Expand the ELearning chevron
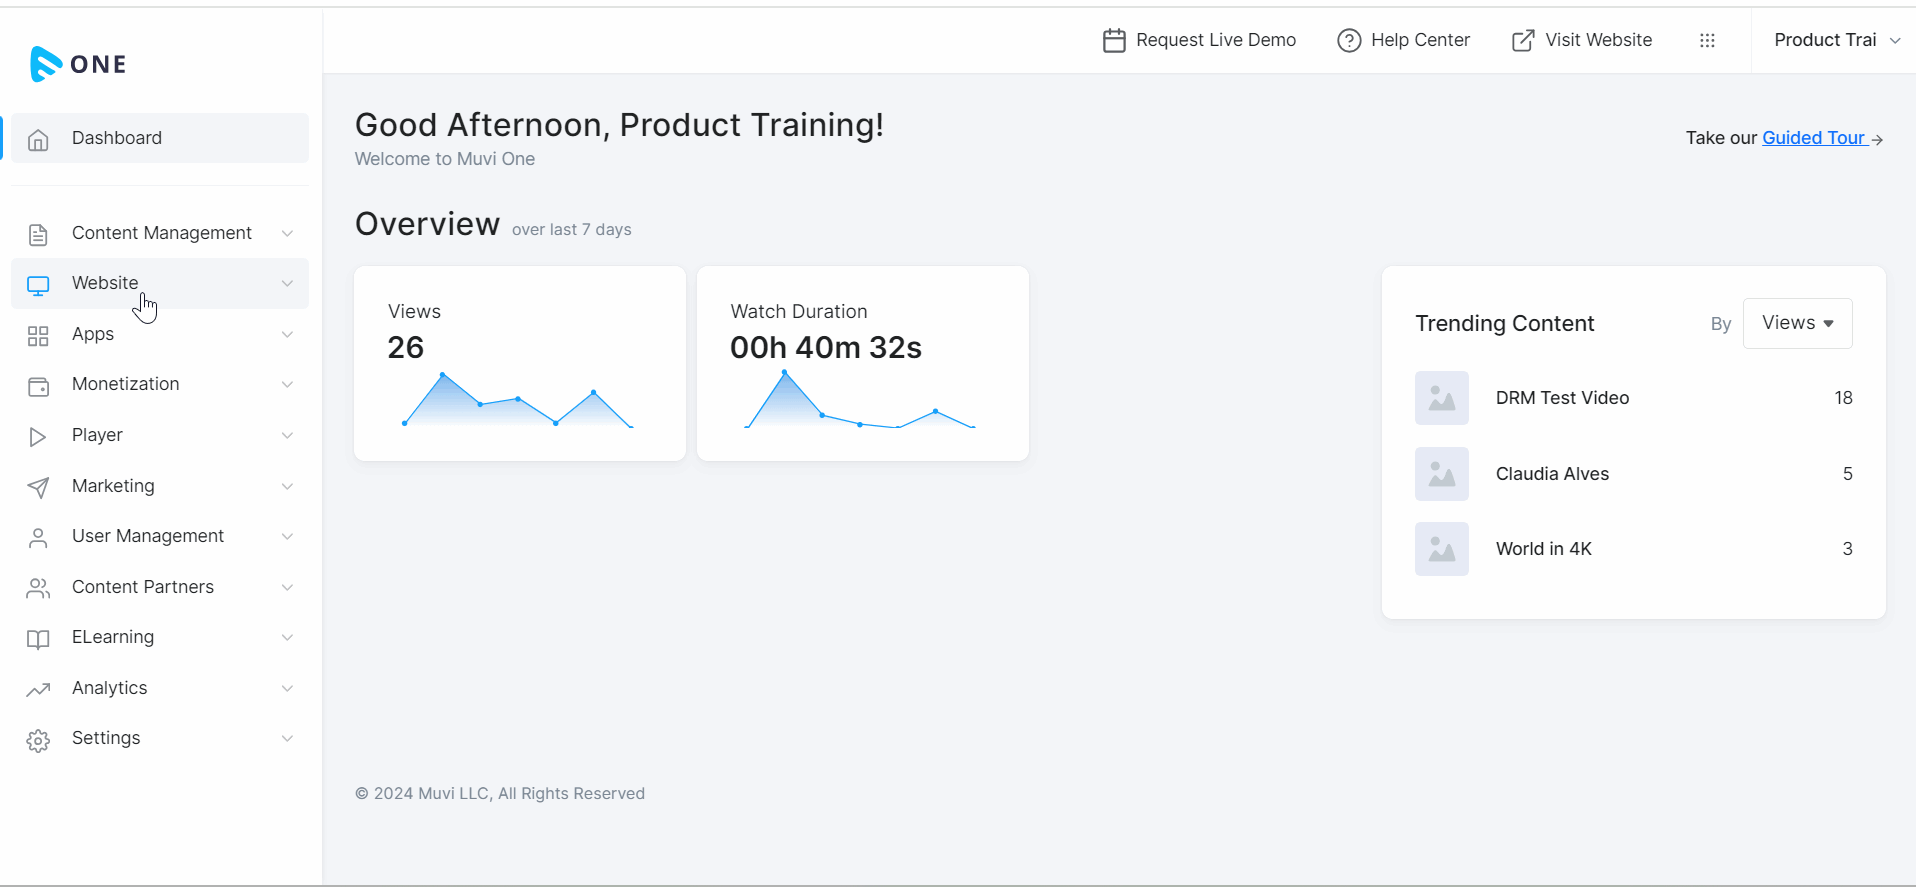Viewport: 1916px width, 887px height. pos(287,637)
